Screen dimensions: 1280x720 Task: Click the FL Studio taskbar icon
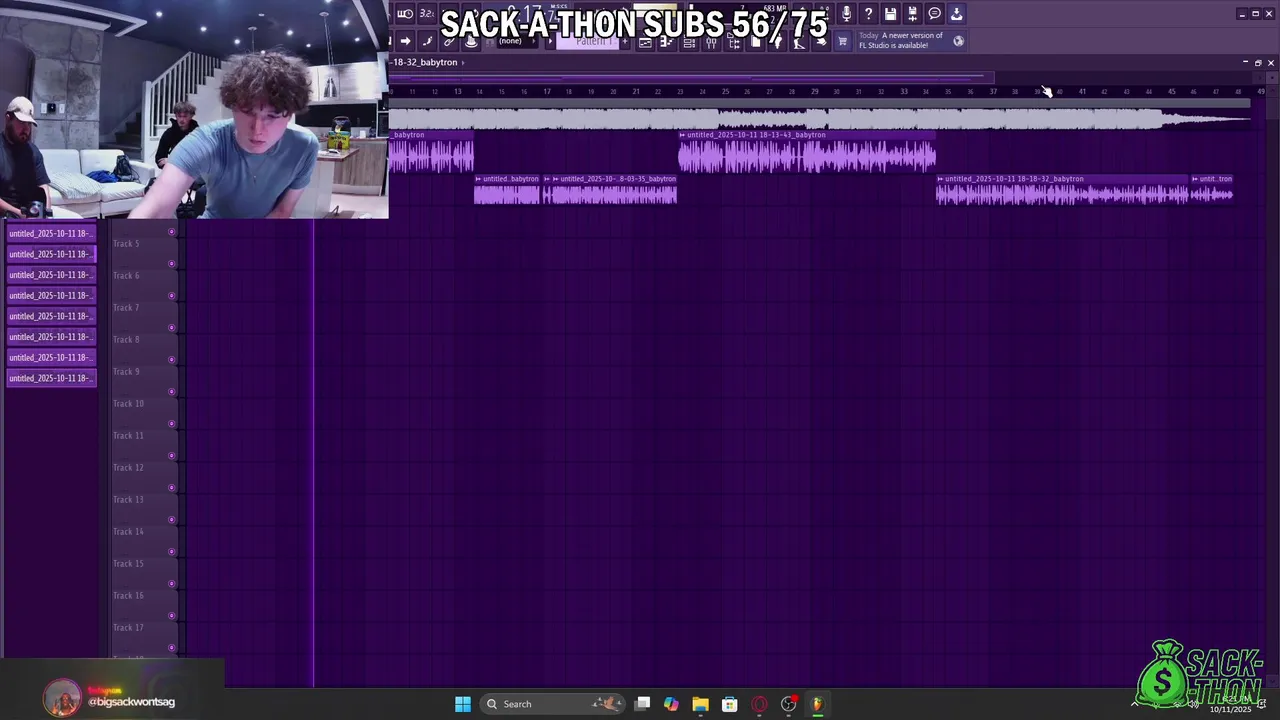817,704
